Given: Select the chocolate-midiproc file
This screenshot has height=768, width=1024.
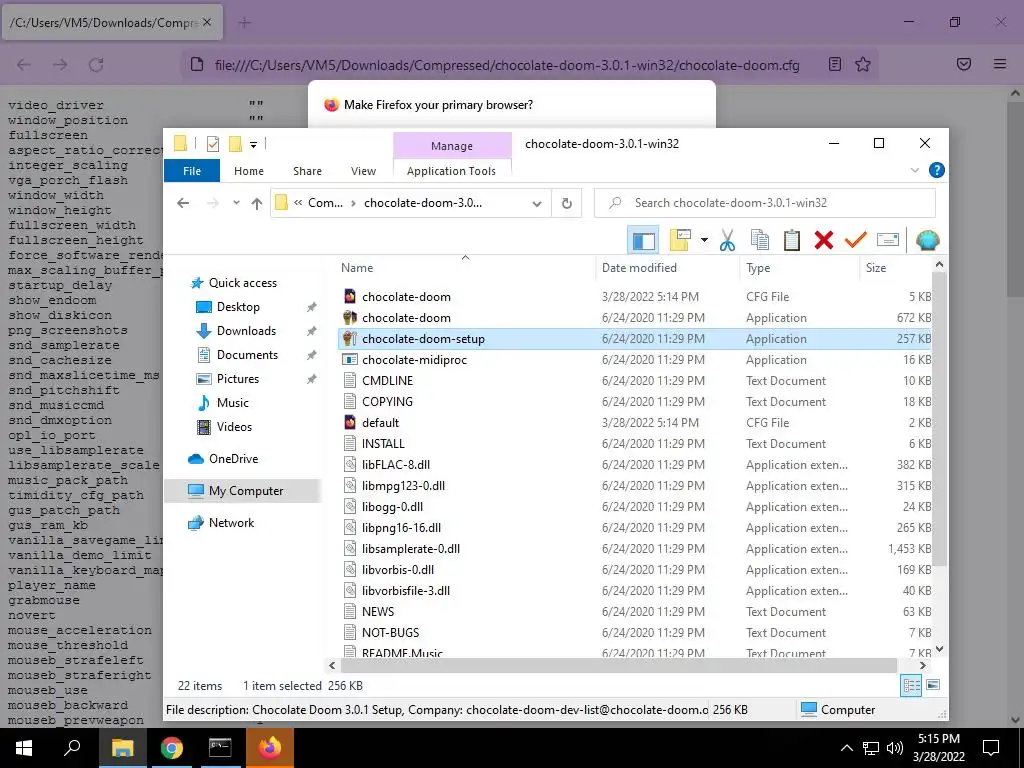Looking at the screenshot, I should tap(637, 360).
